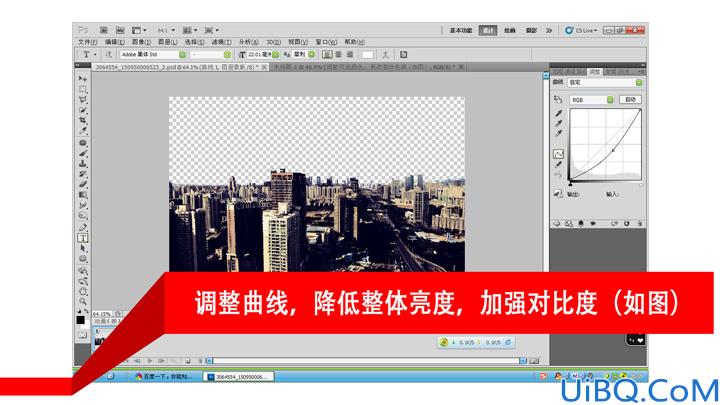
Task: Select the Brush tool
Action: click(83, 153)
